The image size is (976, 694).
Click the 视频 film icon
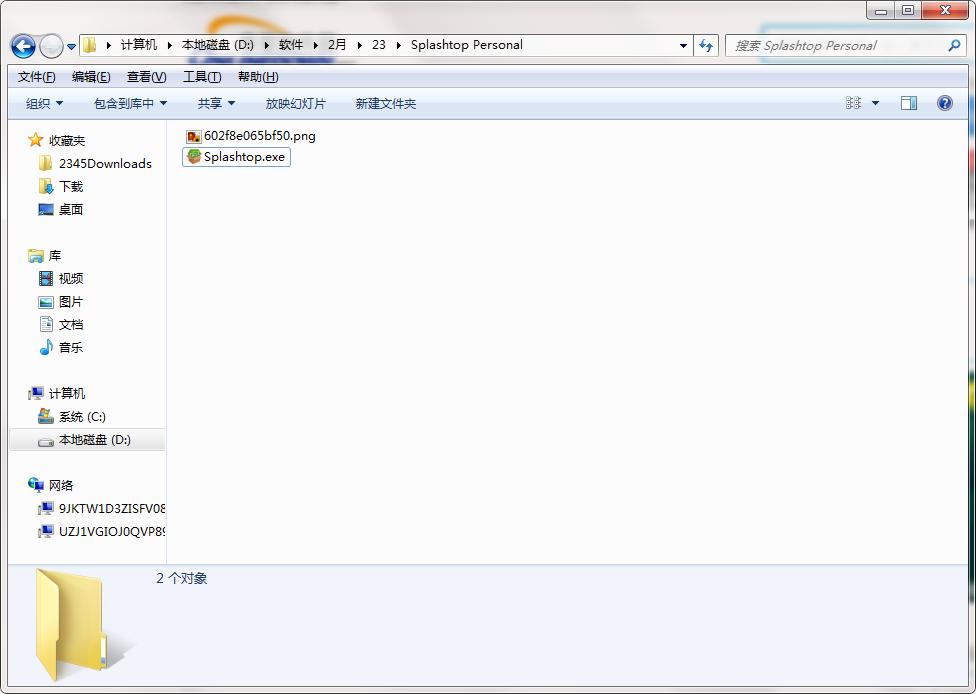tap(46, 278)
